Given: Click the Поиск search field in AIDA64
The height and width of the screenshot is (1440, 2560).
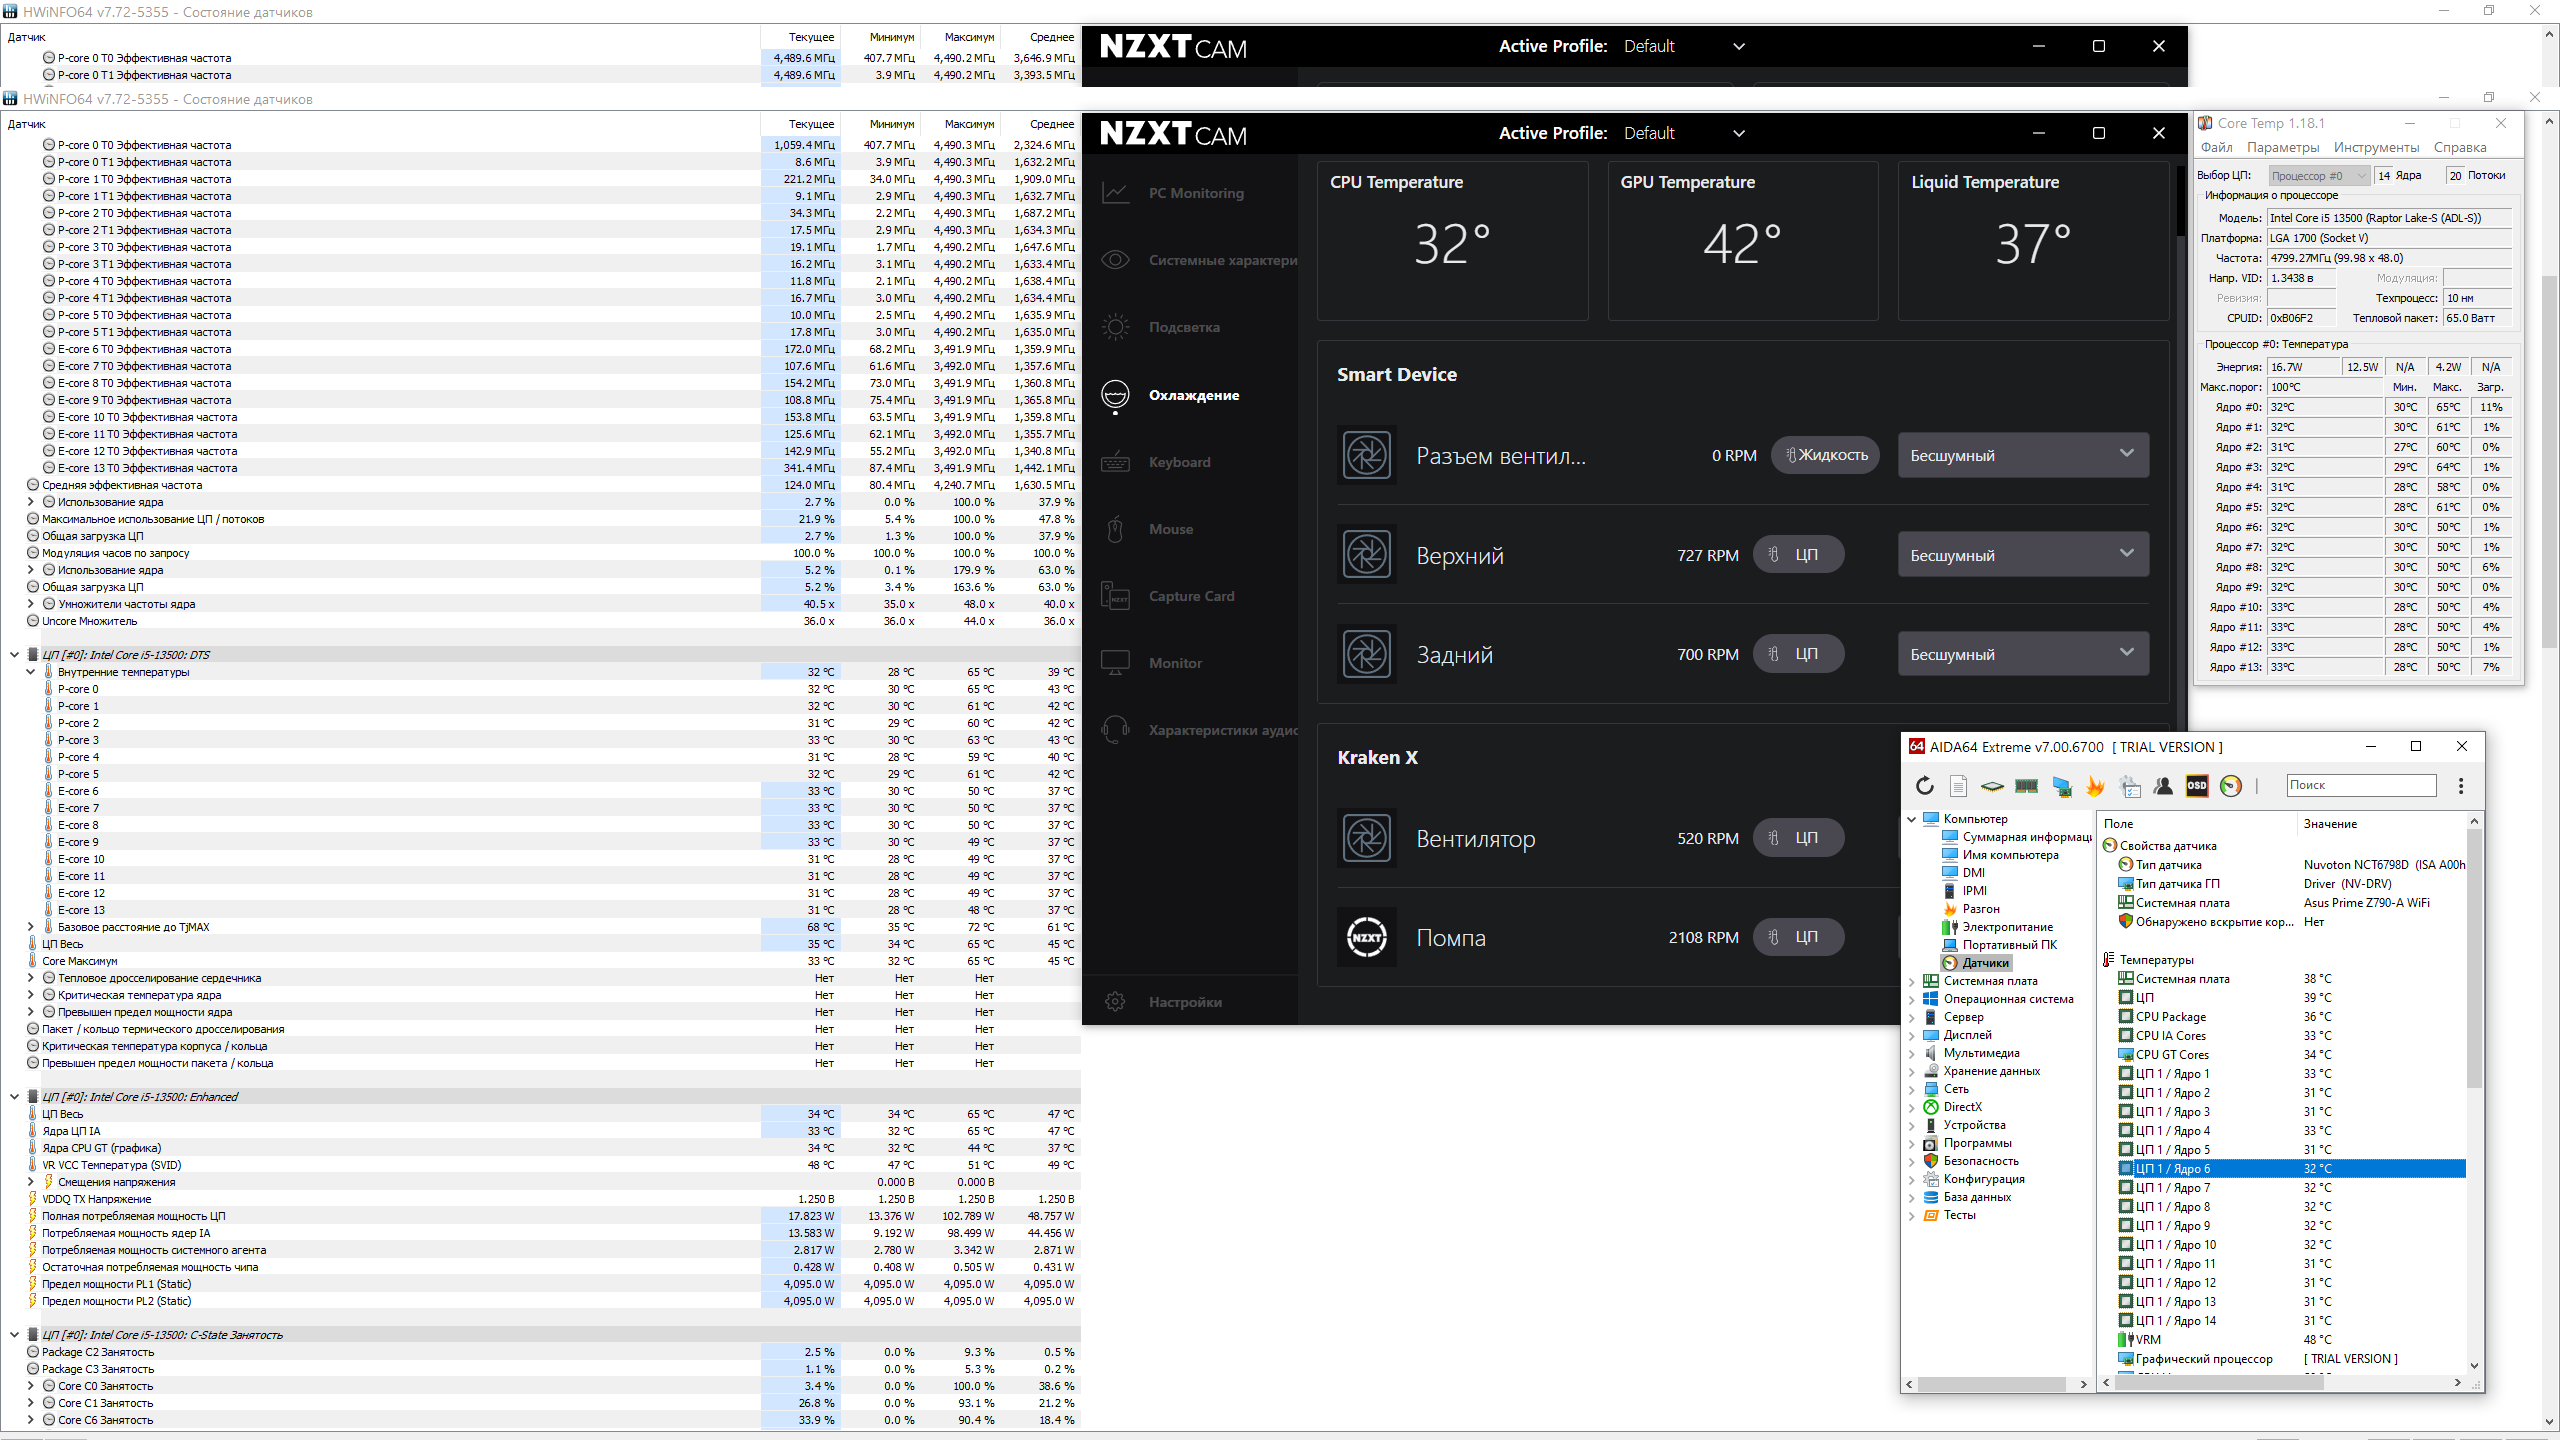Looking at the screenshot, I should pyautogui.click(x=2361, y=785).
